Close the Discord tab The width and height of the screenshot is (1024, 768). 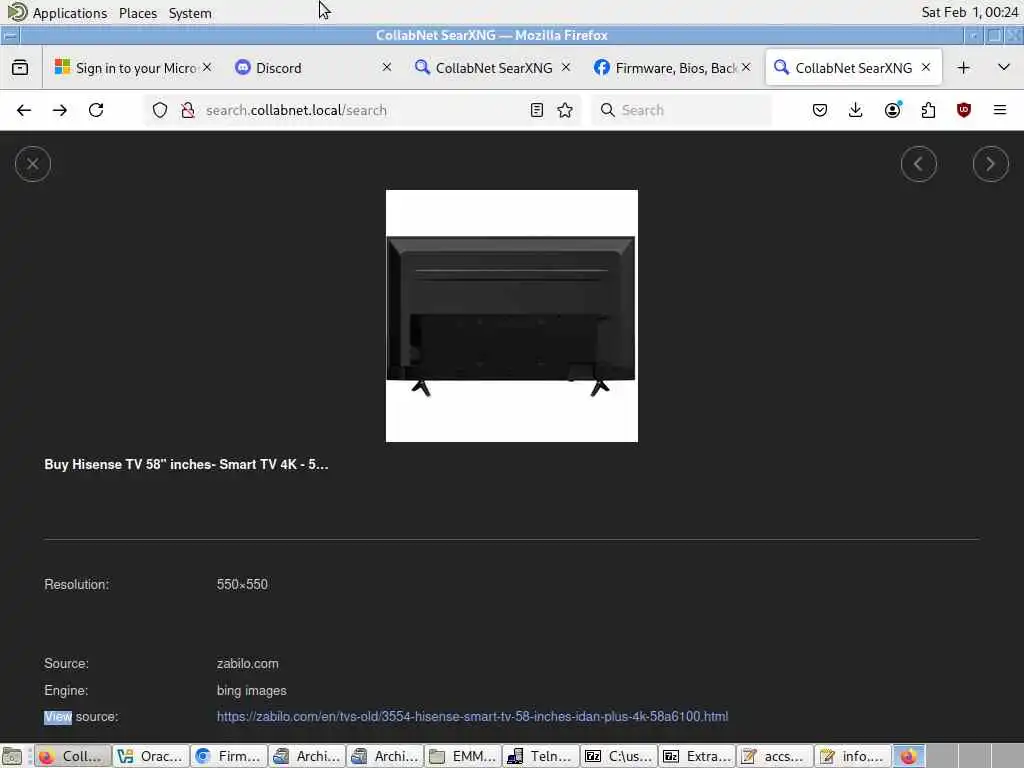(x=387, y=67)
